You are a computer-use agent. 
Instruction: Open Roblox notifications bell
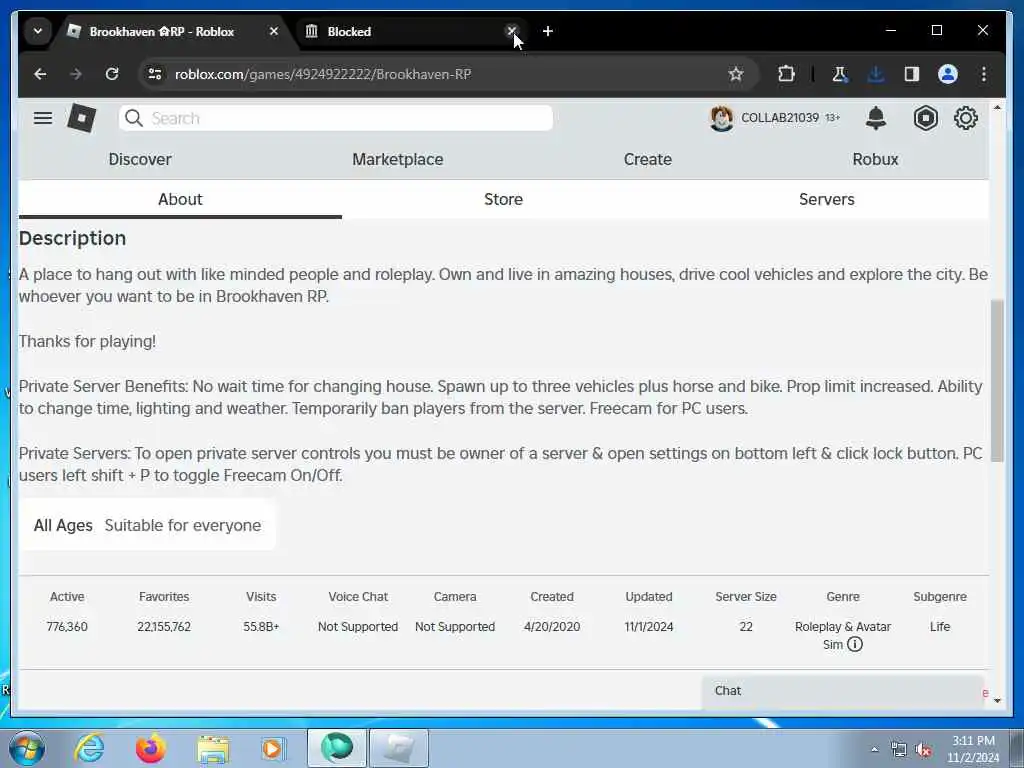coord(876,118)
